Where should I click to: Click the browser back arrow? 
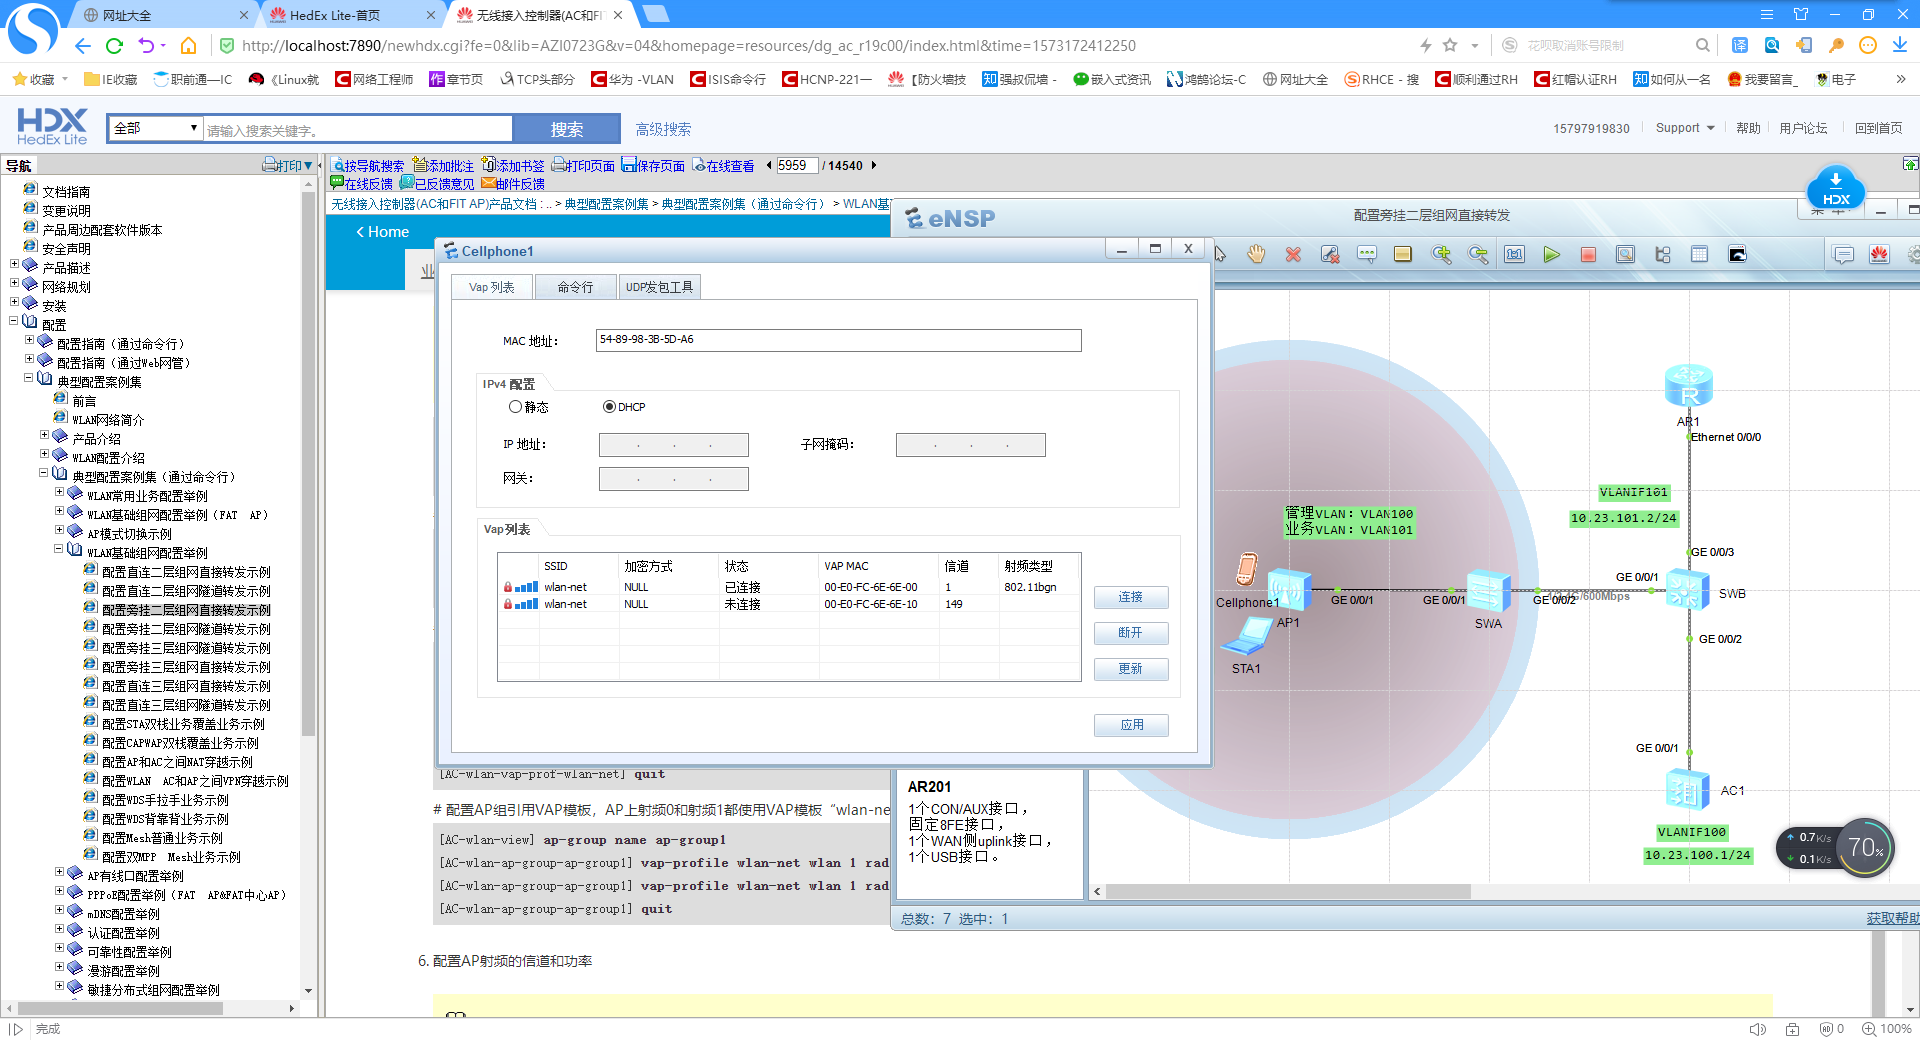(83, 46)
